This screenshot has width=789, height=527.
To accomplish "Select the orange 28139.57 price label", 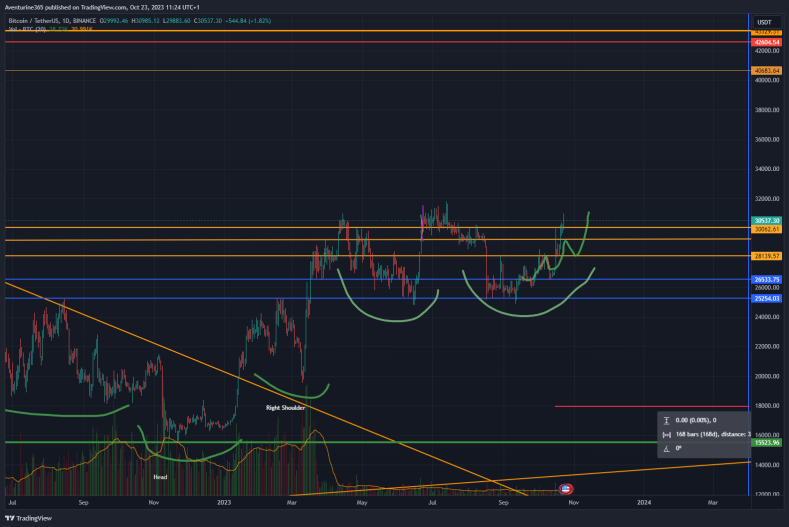I will (767, 256).
